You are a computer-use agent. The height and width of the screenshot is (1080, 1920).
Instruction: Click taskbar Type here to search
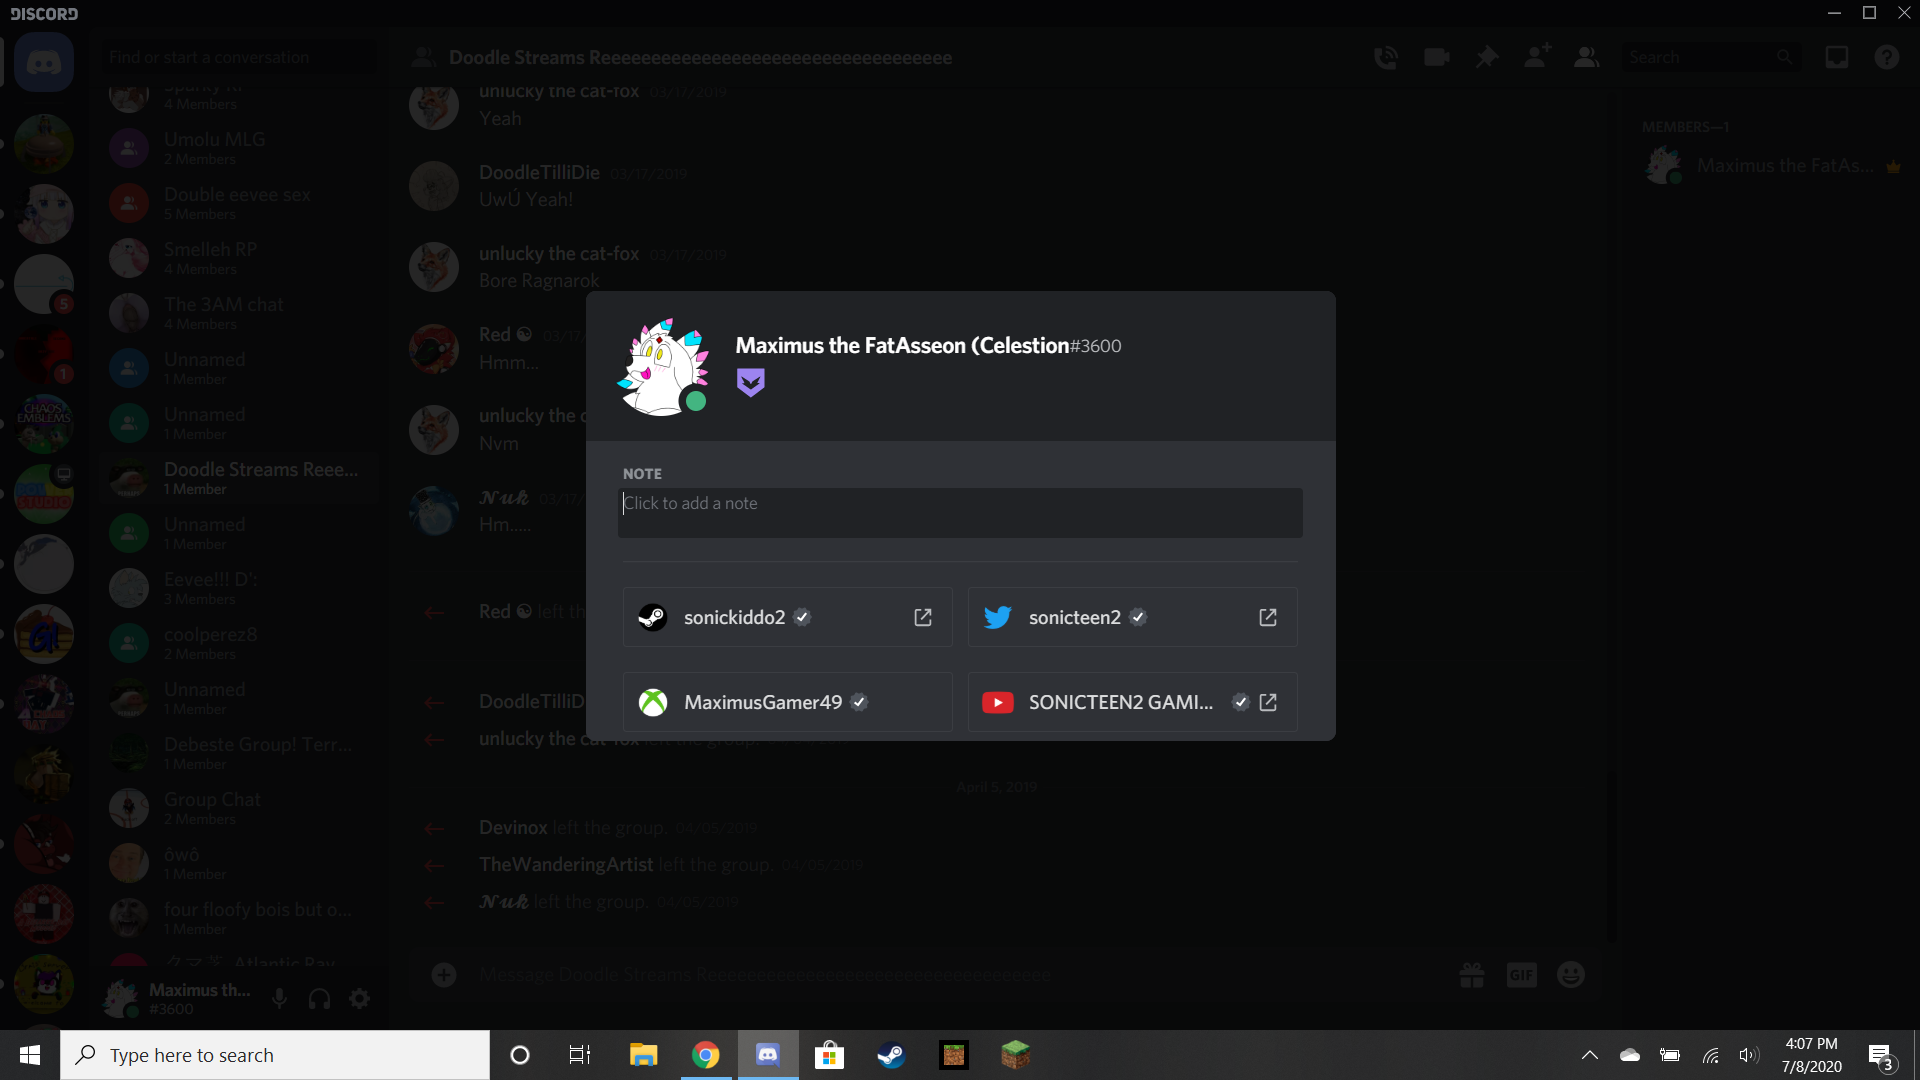click(x=275, y=1055)
